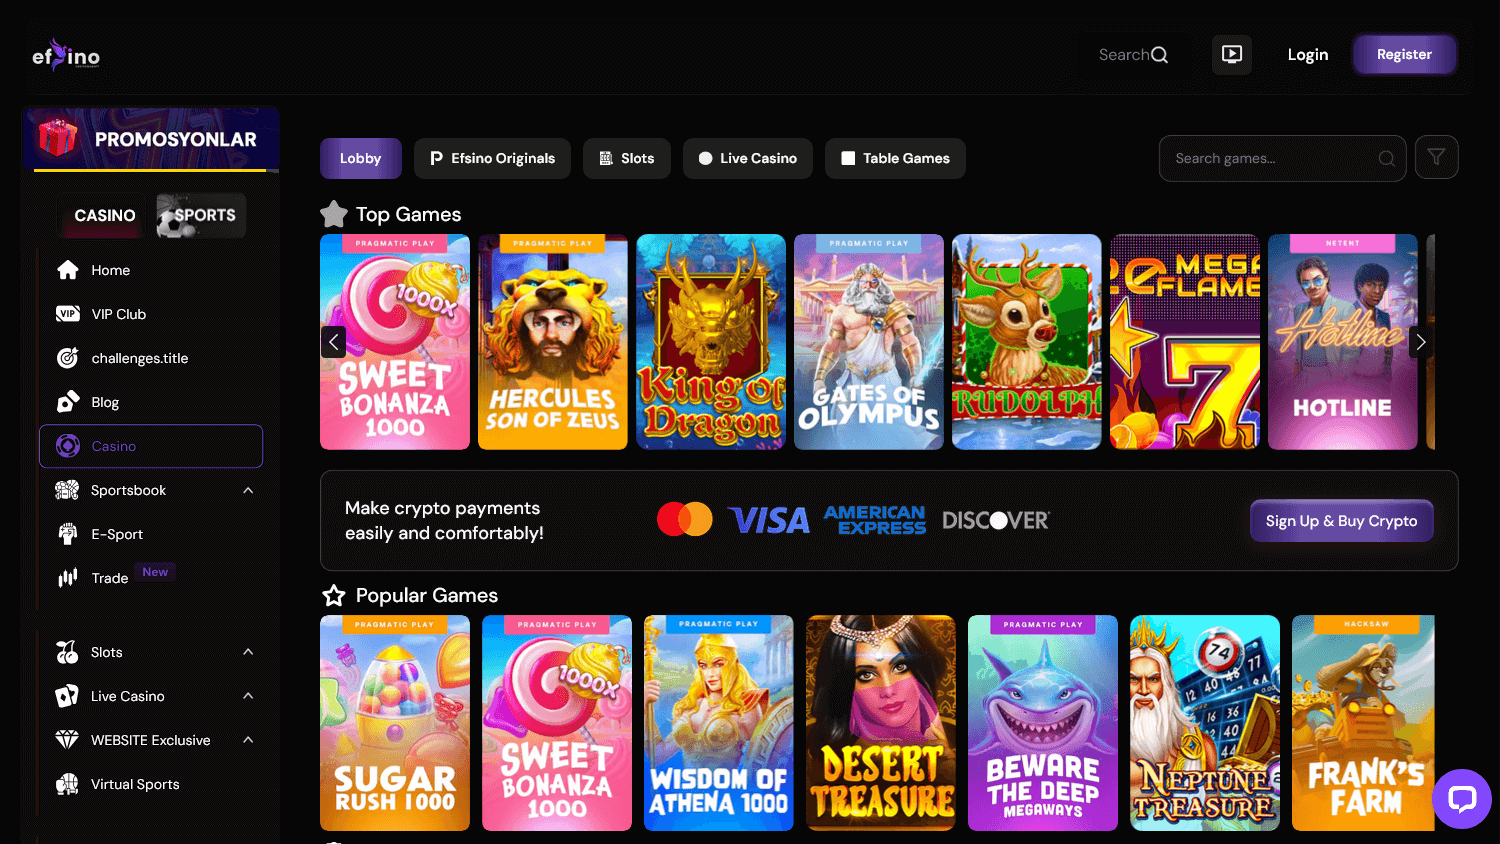Open the PROMOSYONLAR banner
Image resolution: width=1500 pixels, height=844 pixels.
150,139
